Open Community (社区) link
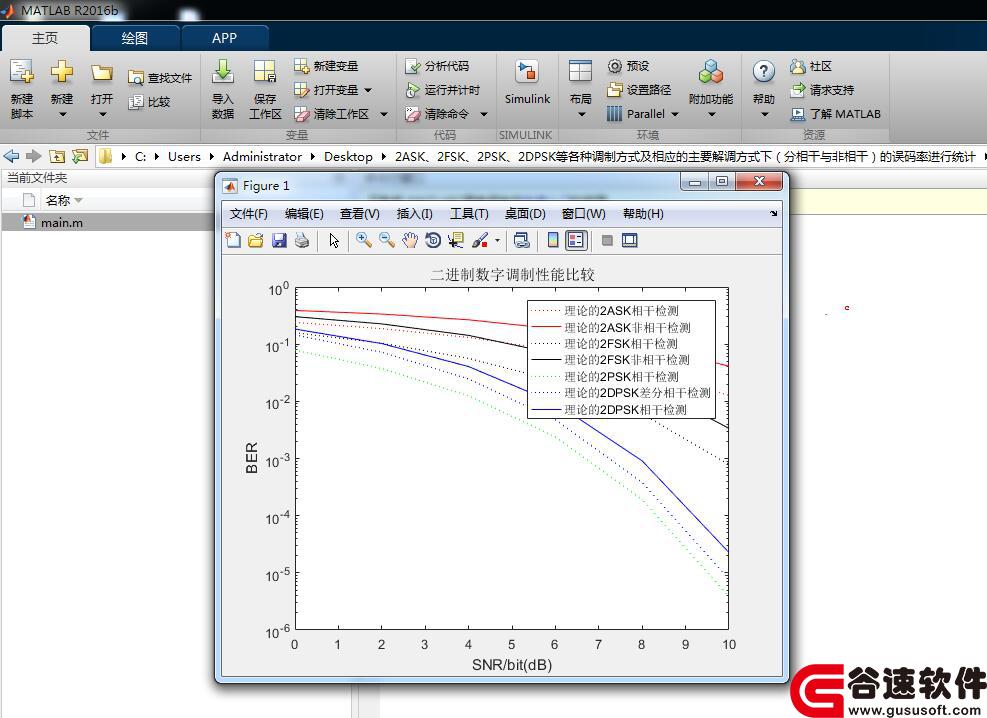 pyautogui.click(x=811, y=66)
